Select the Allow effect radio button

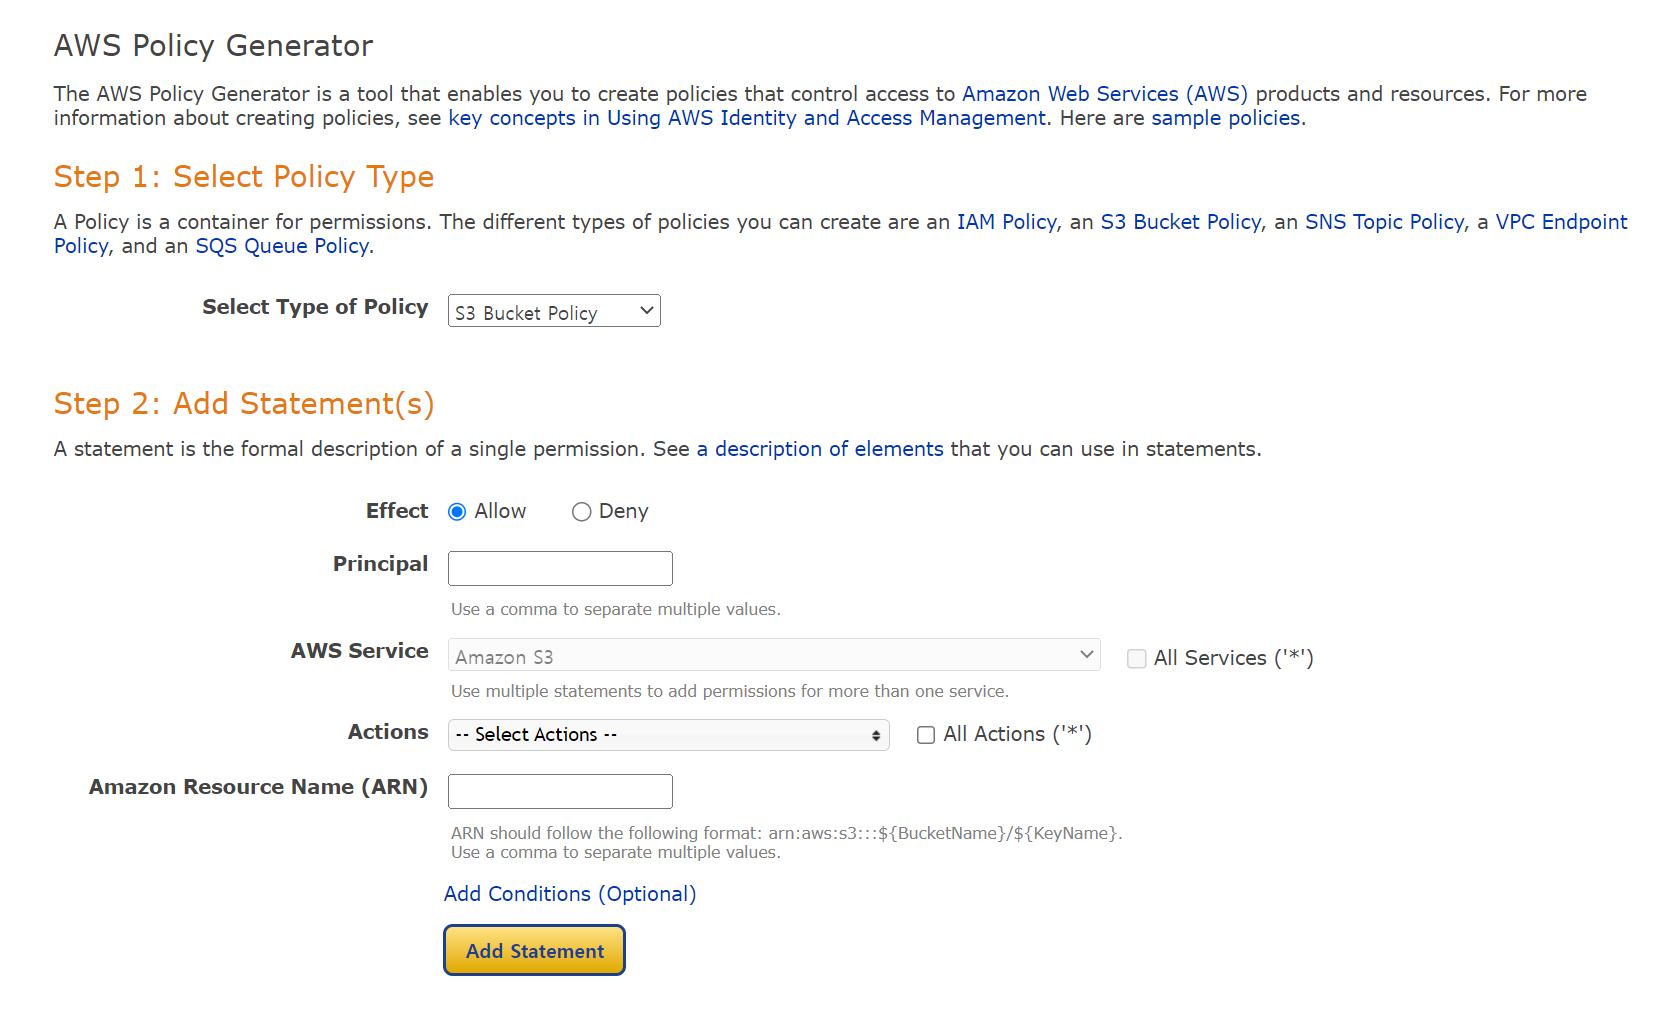pyautogui.click(x=457, y=512)
